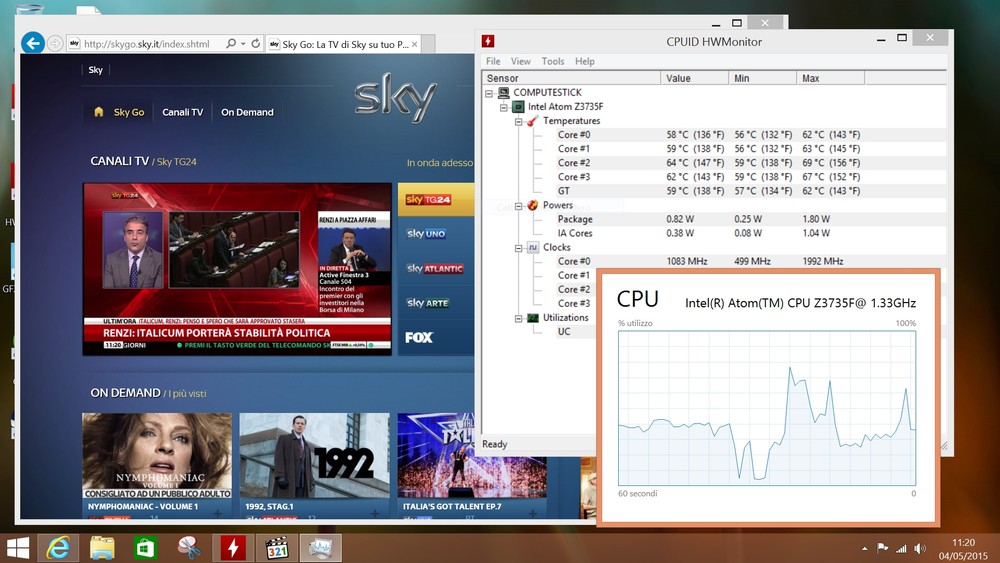The height and width of the screenshot is (563, 1000).
Task: Open the Nymphomaniac Volume 1 thumbnail
Action: 157,455
